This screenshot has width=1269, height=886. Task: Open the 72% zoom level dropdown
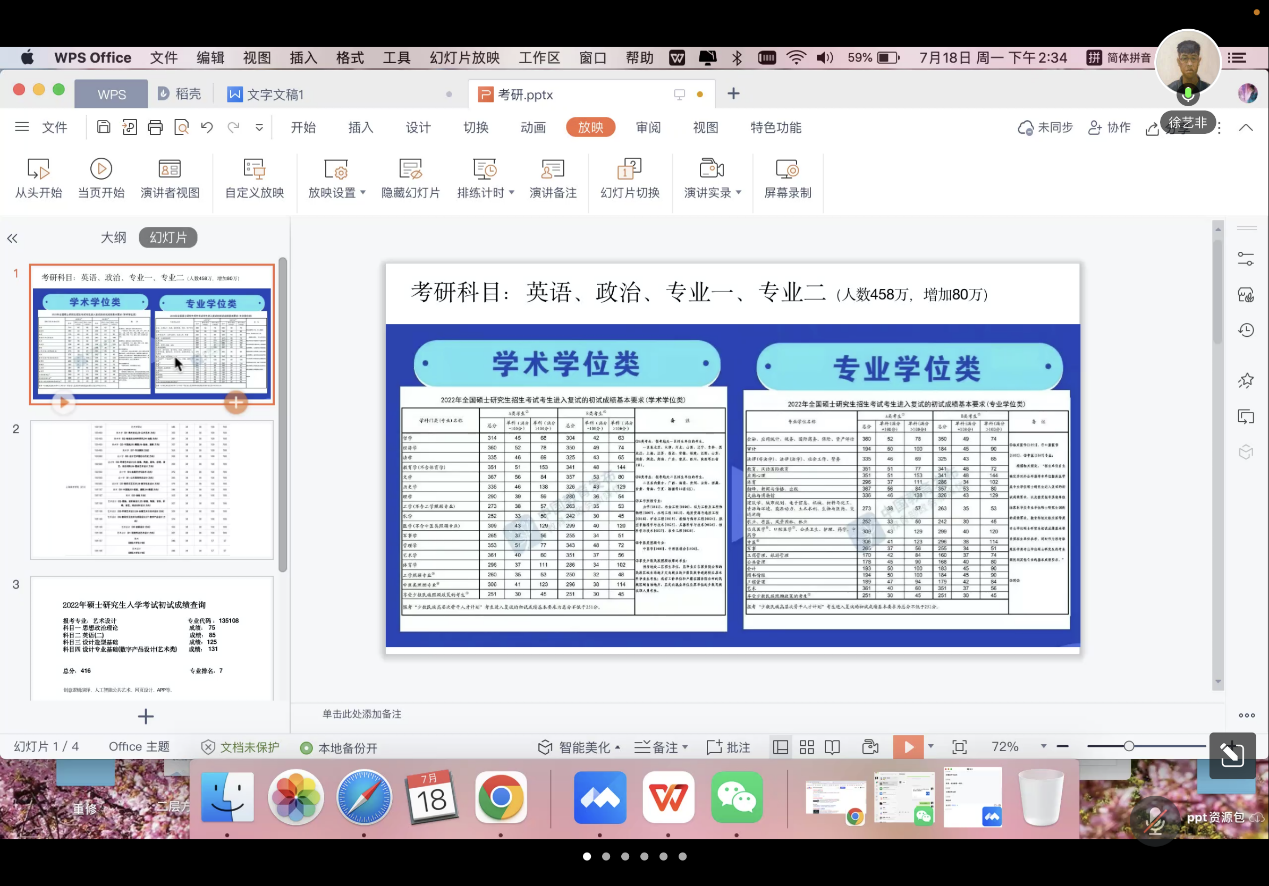1013,747
